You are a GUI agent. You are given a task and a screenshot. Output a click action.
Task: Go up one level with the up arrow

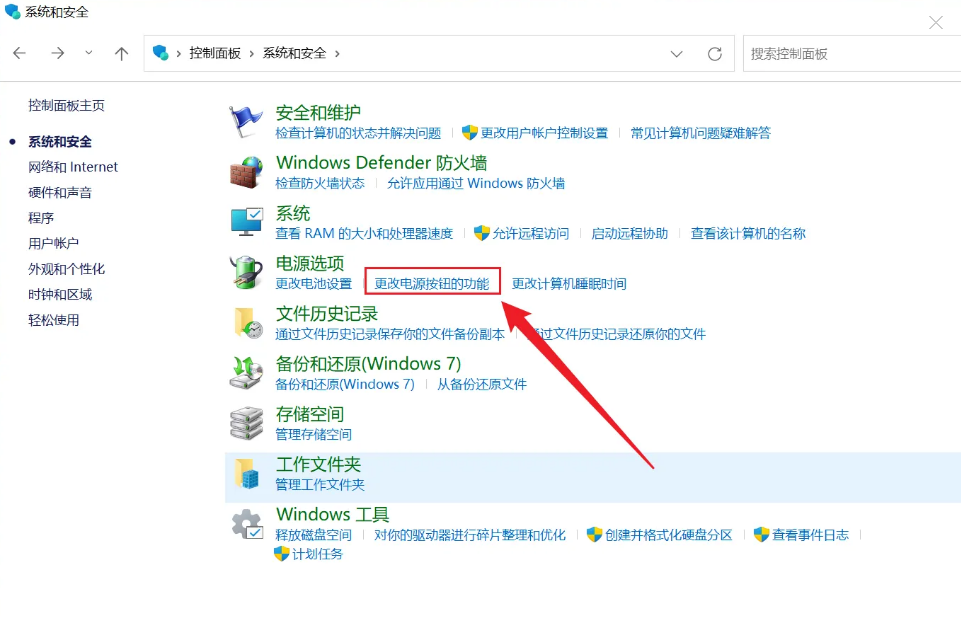click(121, 53)
